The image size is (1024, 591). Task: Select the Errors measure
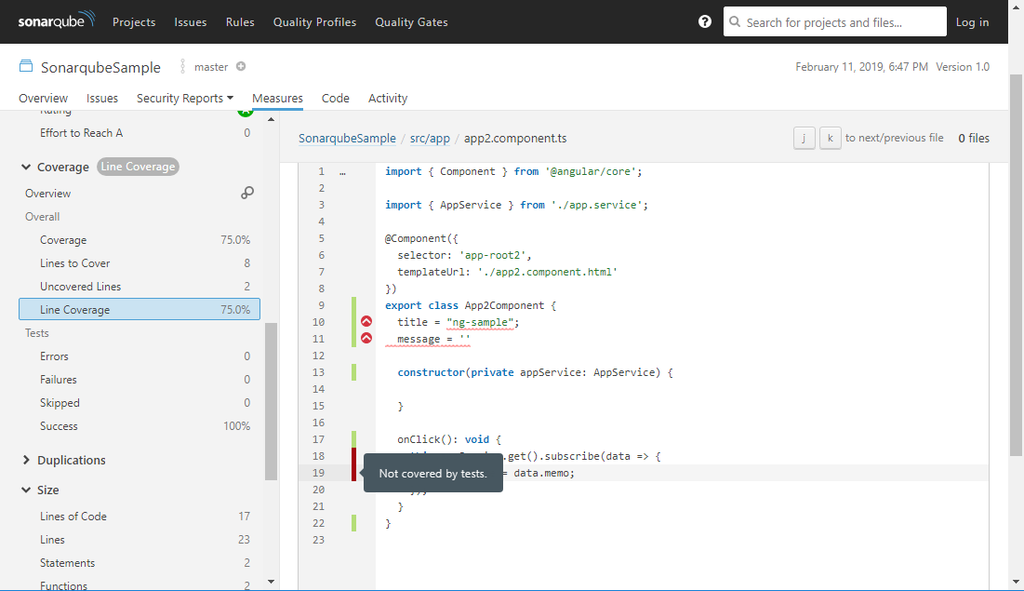[139, 356]
